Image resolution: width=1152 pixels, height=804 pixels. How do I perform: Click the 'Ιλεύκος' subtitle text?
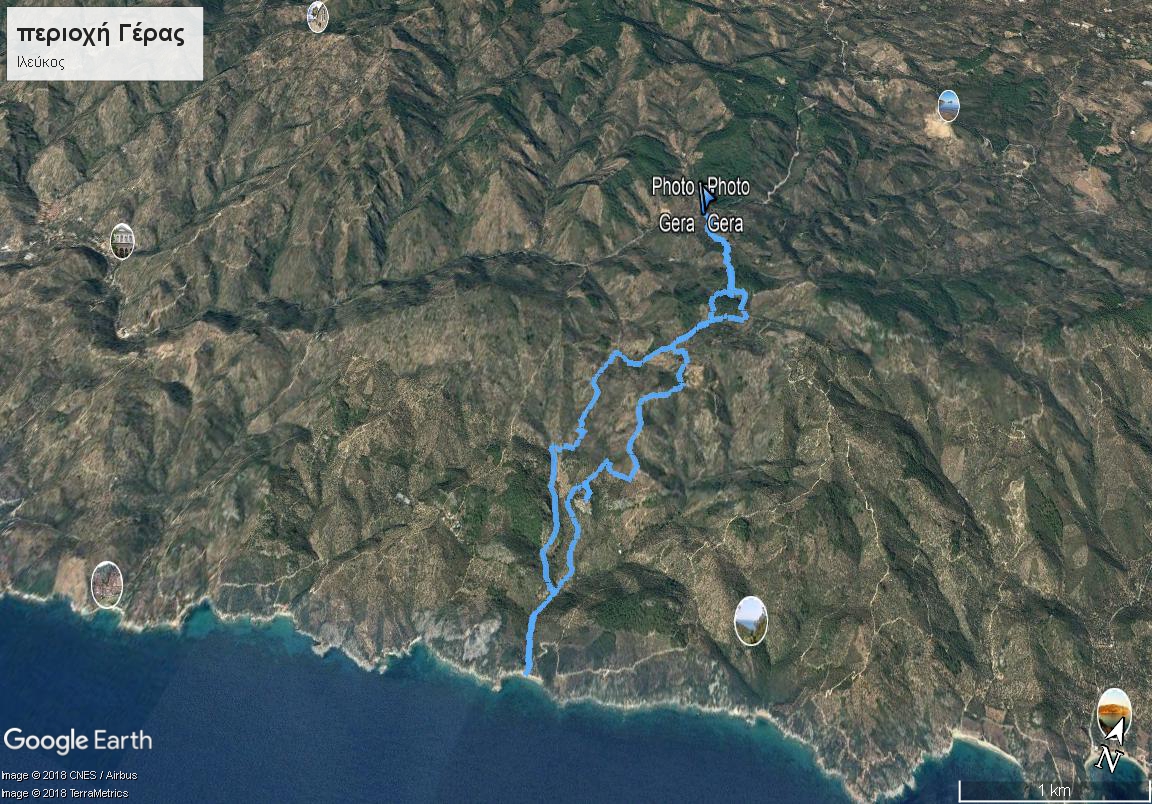(40, 62)
